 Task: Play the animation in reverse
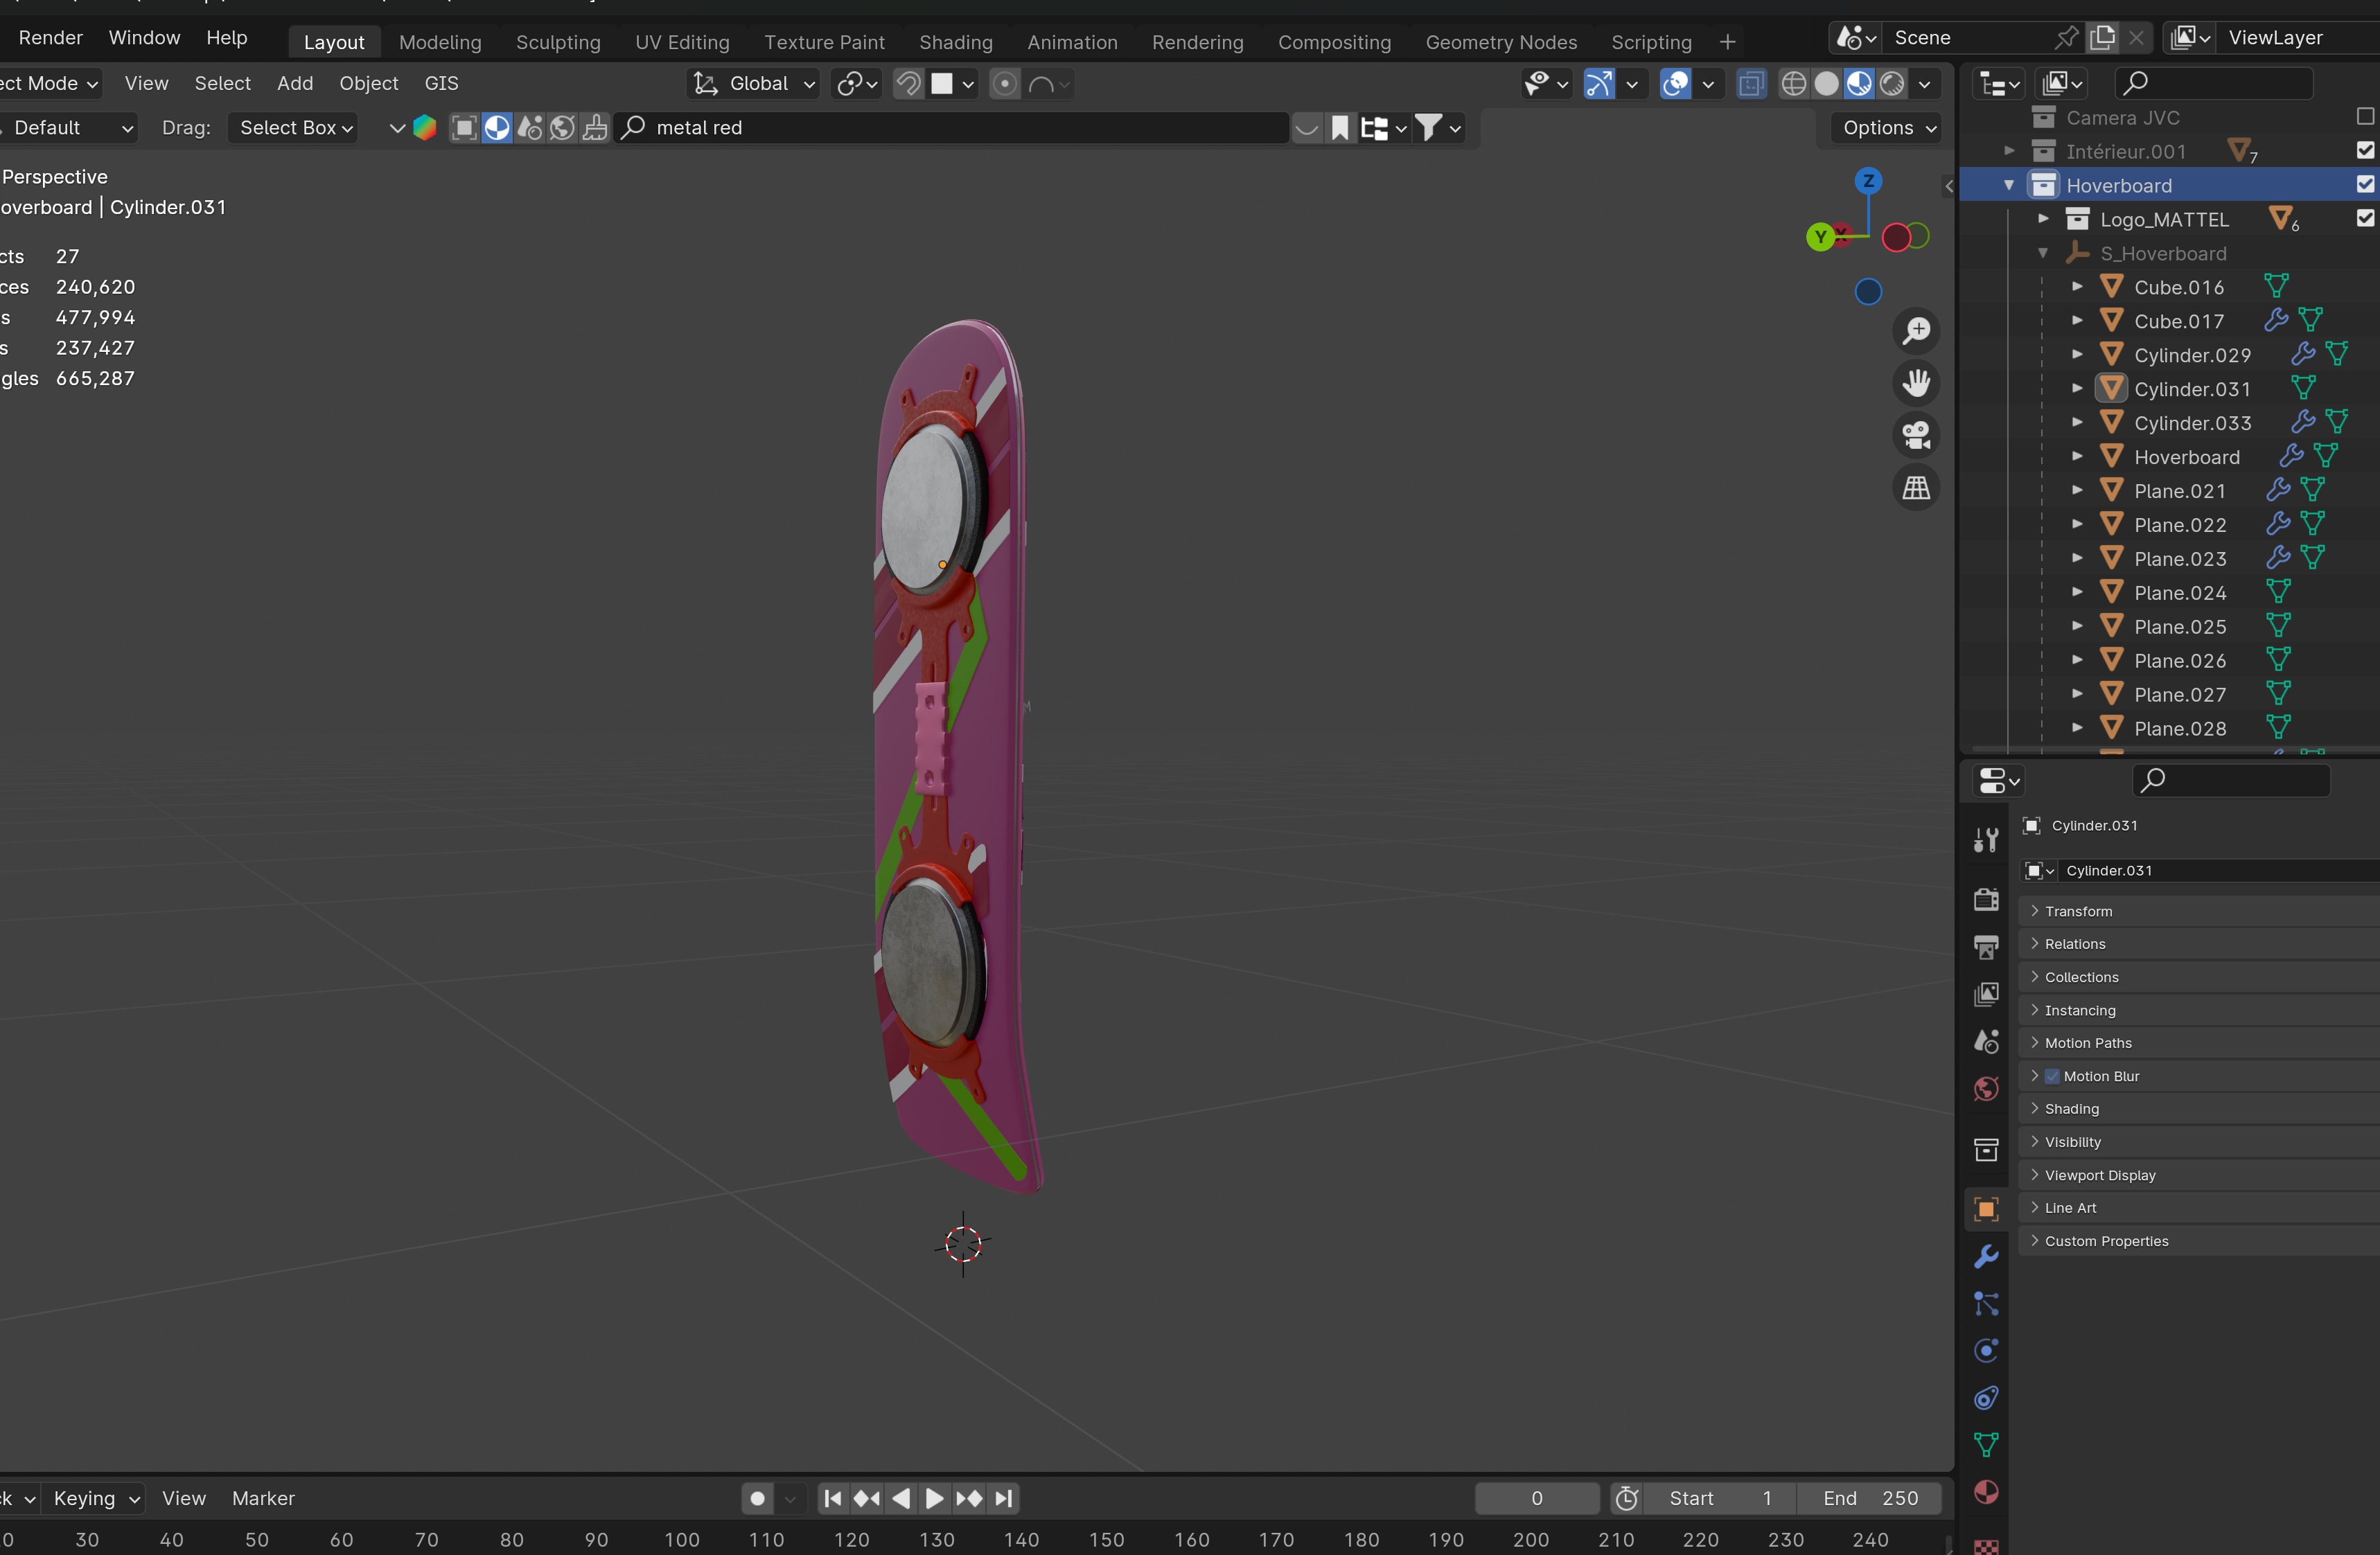coord(900,1498)
